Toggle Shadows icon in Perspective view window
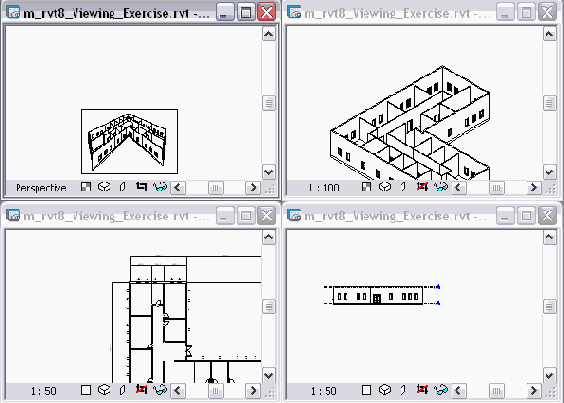564x403 pixels. point(123,187)
